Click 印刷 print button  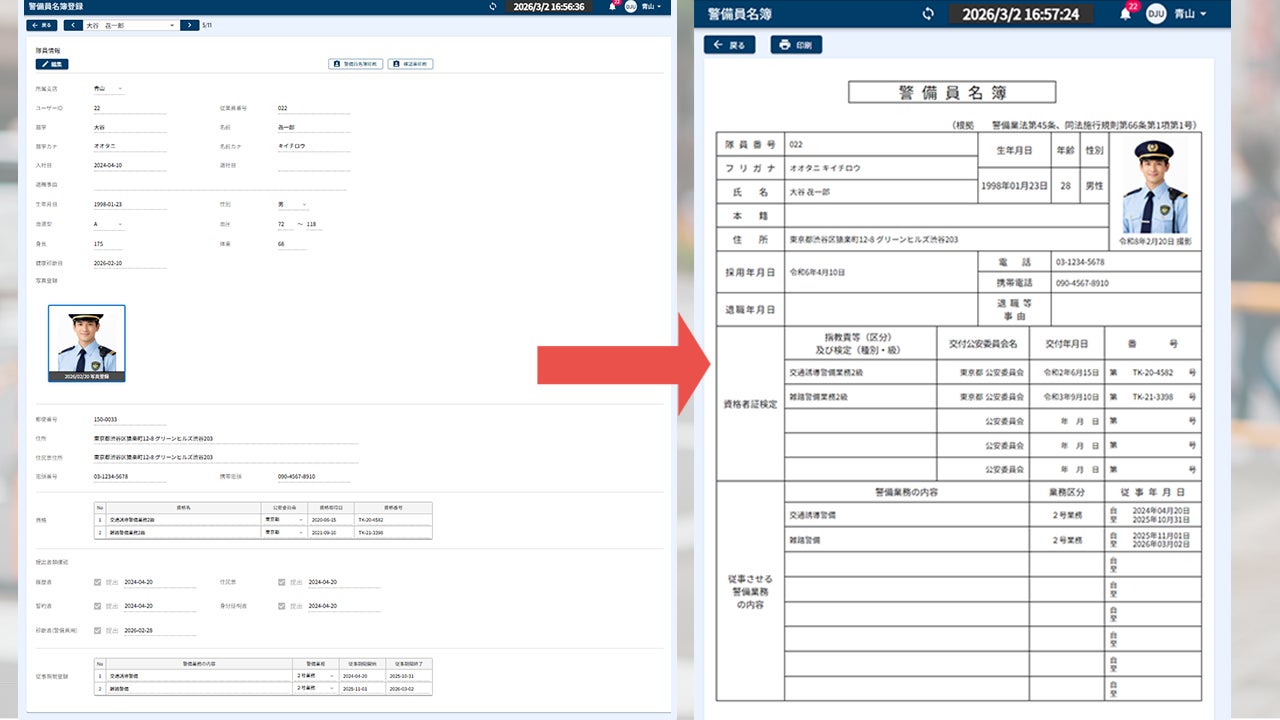[x=796, y=45]
